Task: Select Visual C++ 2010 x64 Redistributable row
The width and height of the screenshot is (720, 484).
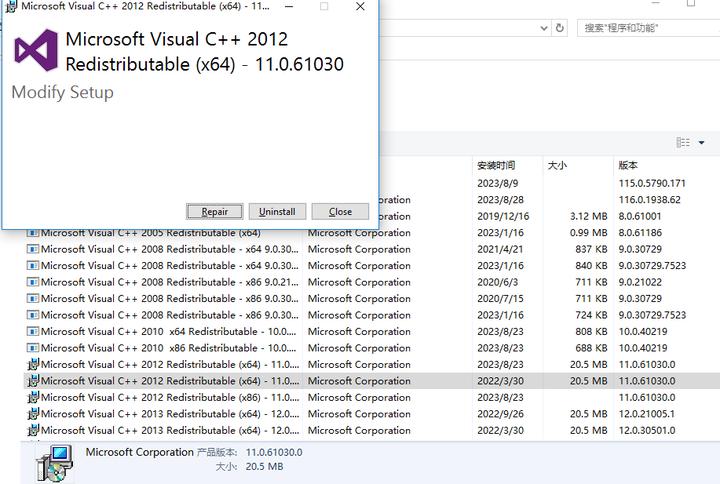Action: tap(372, 332)
